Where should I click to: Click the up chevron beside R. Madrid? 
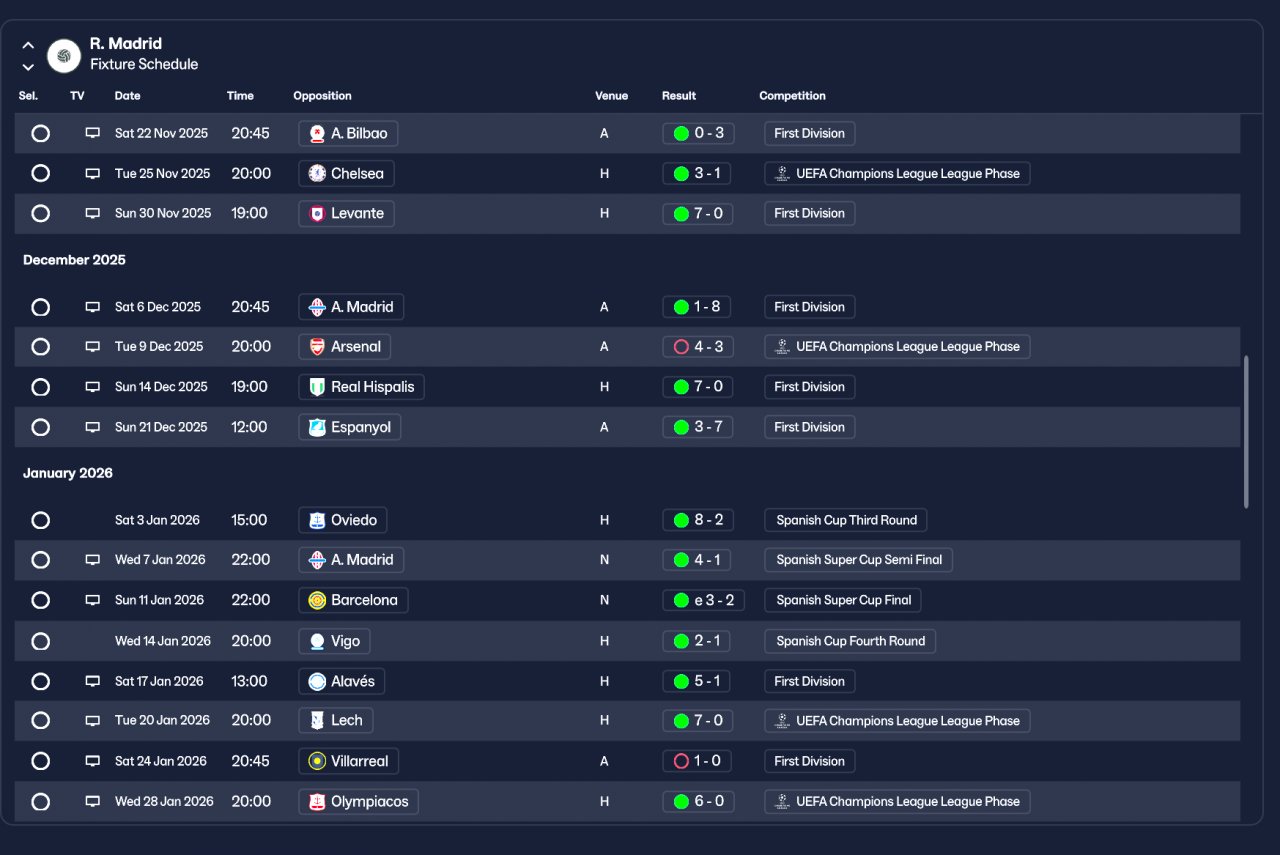28,45
